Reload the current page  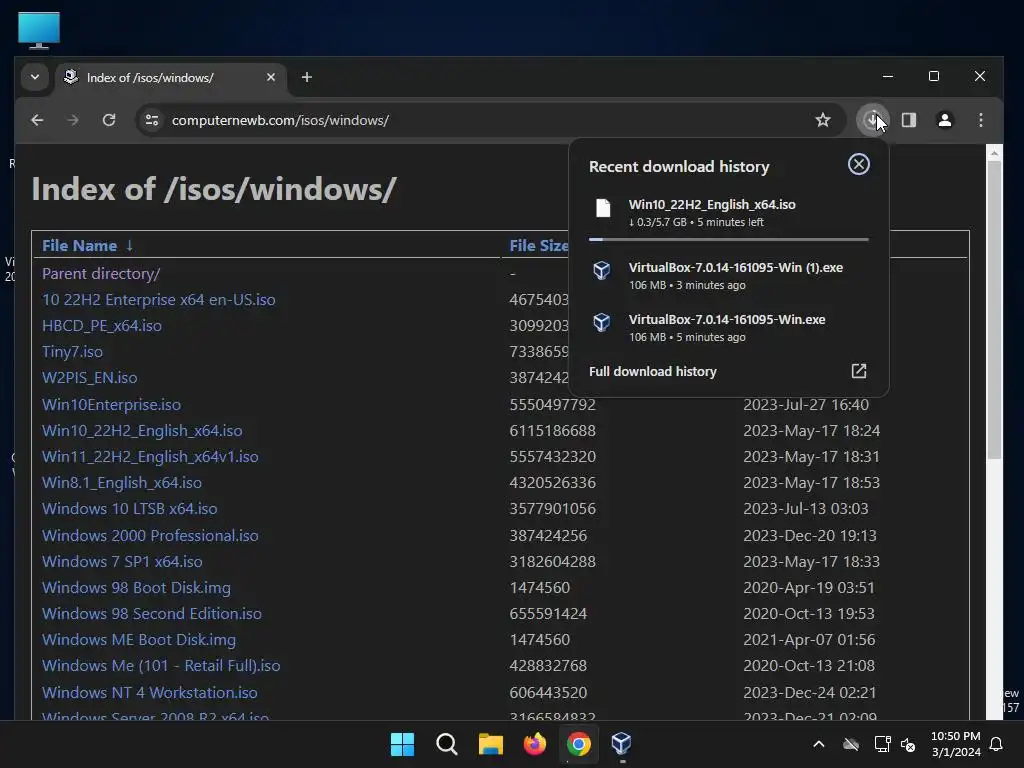[x=109, y=120]
